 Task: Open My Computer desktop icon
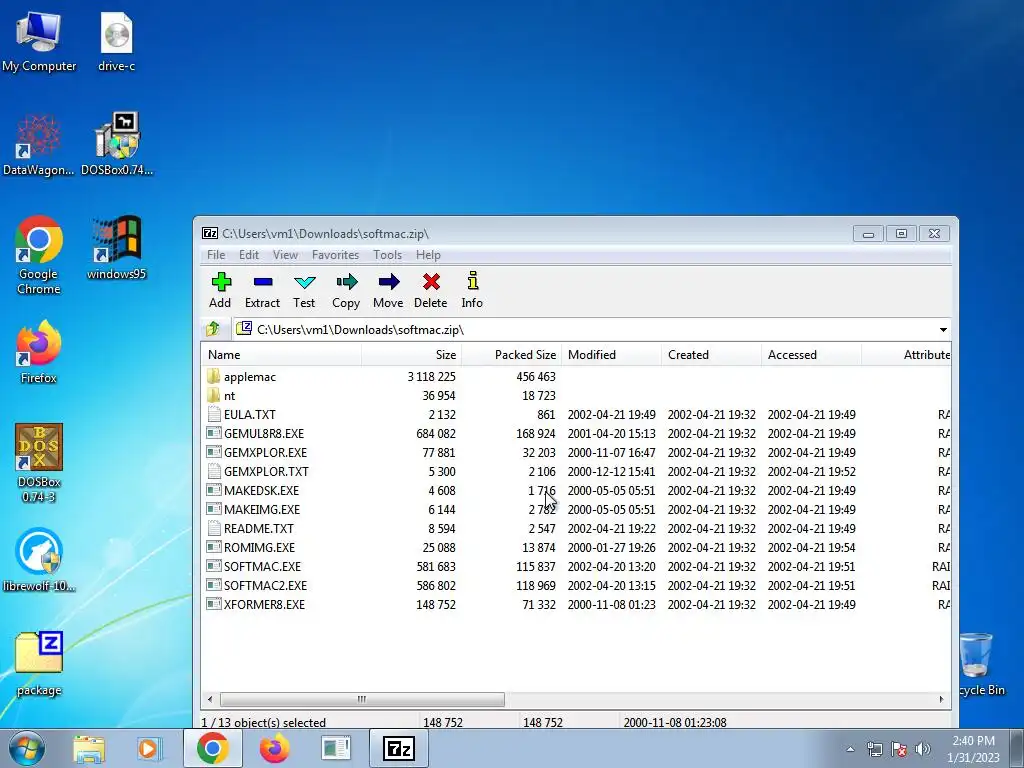[x=39, y=40]
